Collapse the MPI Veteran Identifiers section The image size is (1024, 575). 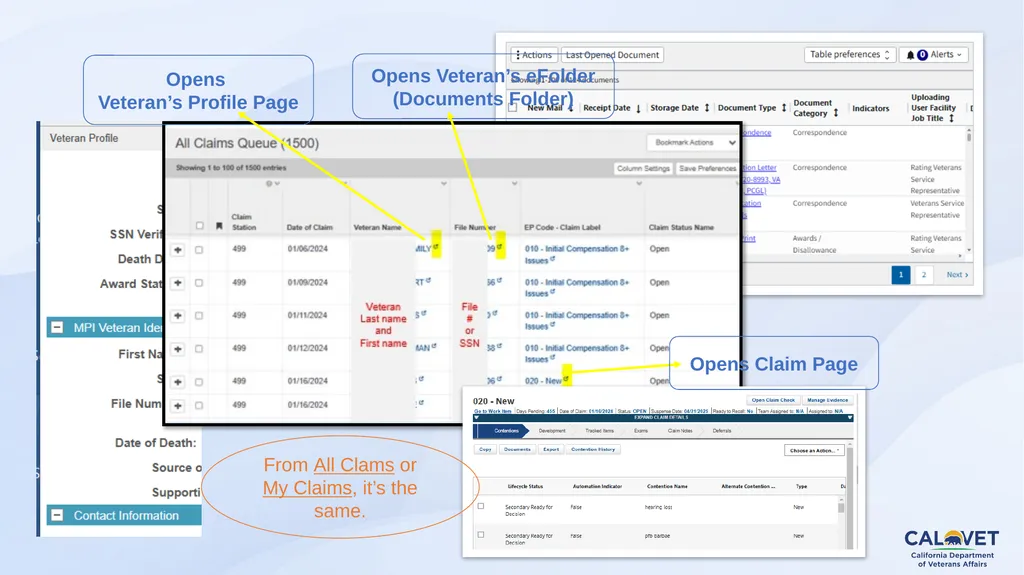point(57,327)
